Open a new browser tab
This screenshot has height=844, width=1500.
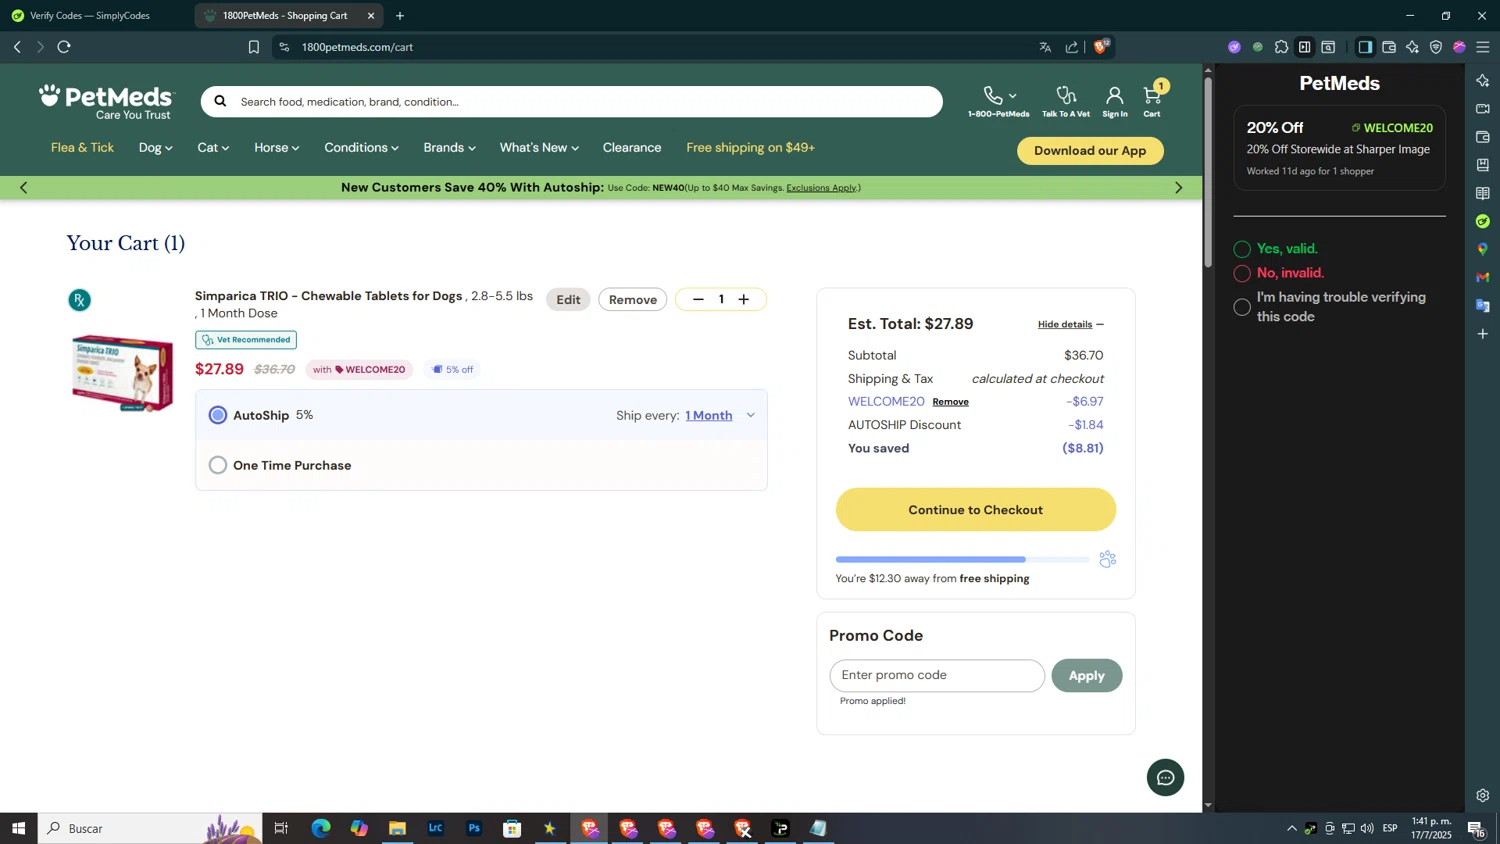point(400,16)
